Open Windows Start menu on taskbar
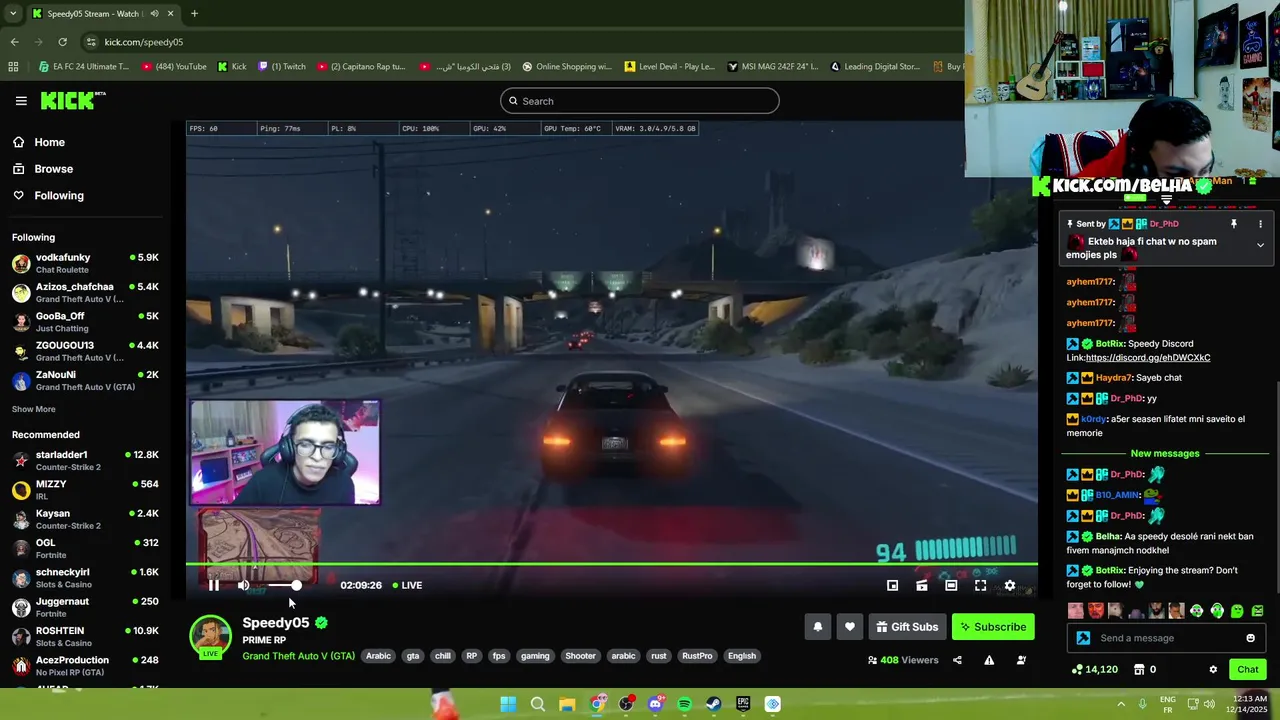1280x720 pixels. pos(508,704)
